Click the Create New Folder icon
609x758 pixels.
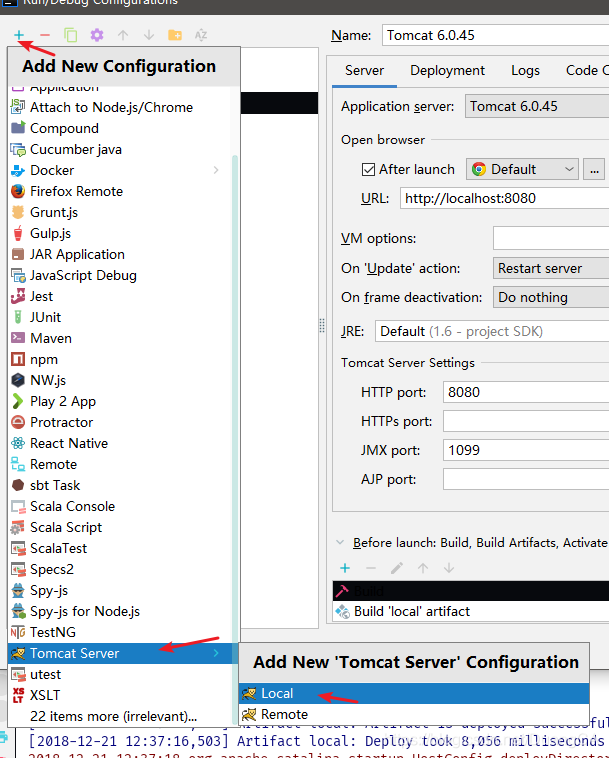[x=175, y=35]
